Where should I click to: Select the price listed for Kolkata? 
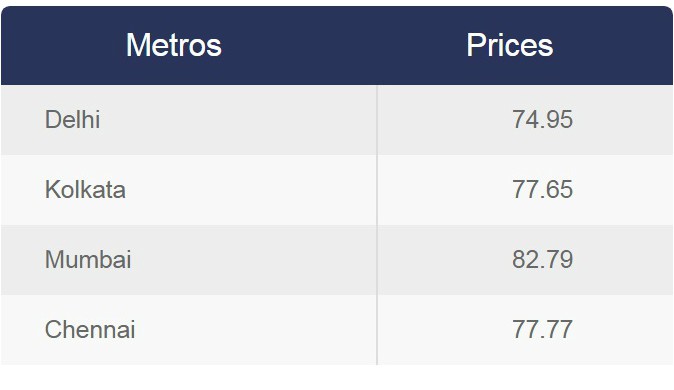point(542,190)
